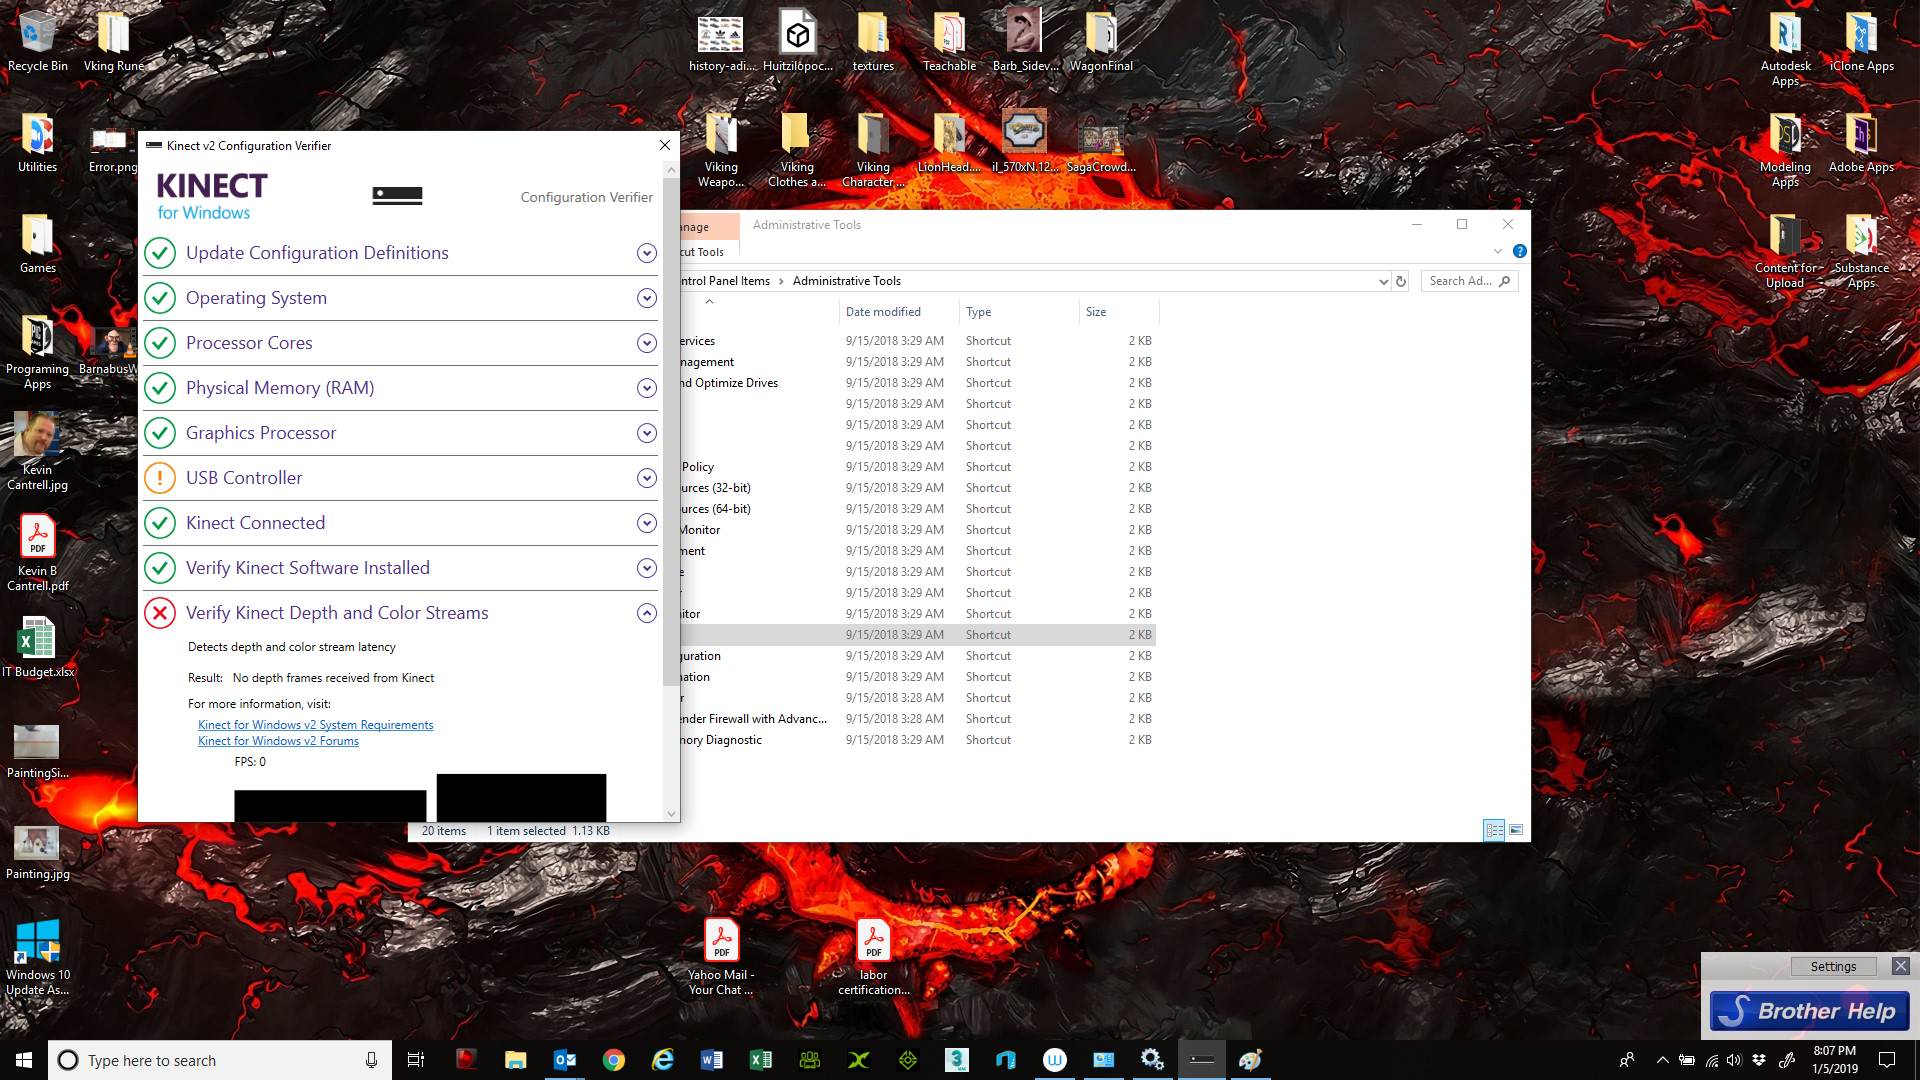This screenshot has height=1080, width=1920.
Task: Click the taskbar search box
Action: [x=220, y=1060]
